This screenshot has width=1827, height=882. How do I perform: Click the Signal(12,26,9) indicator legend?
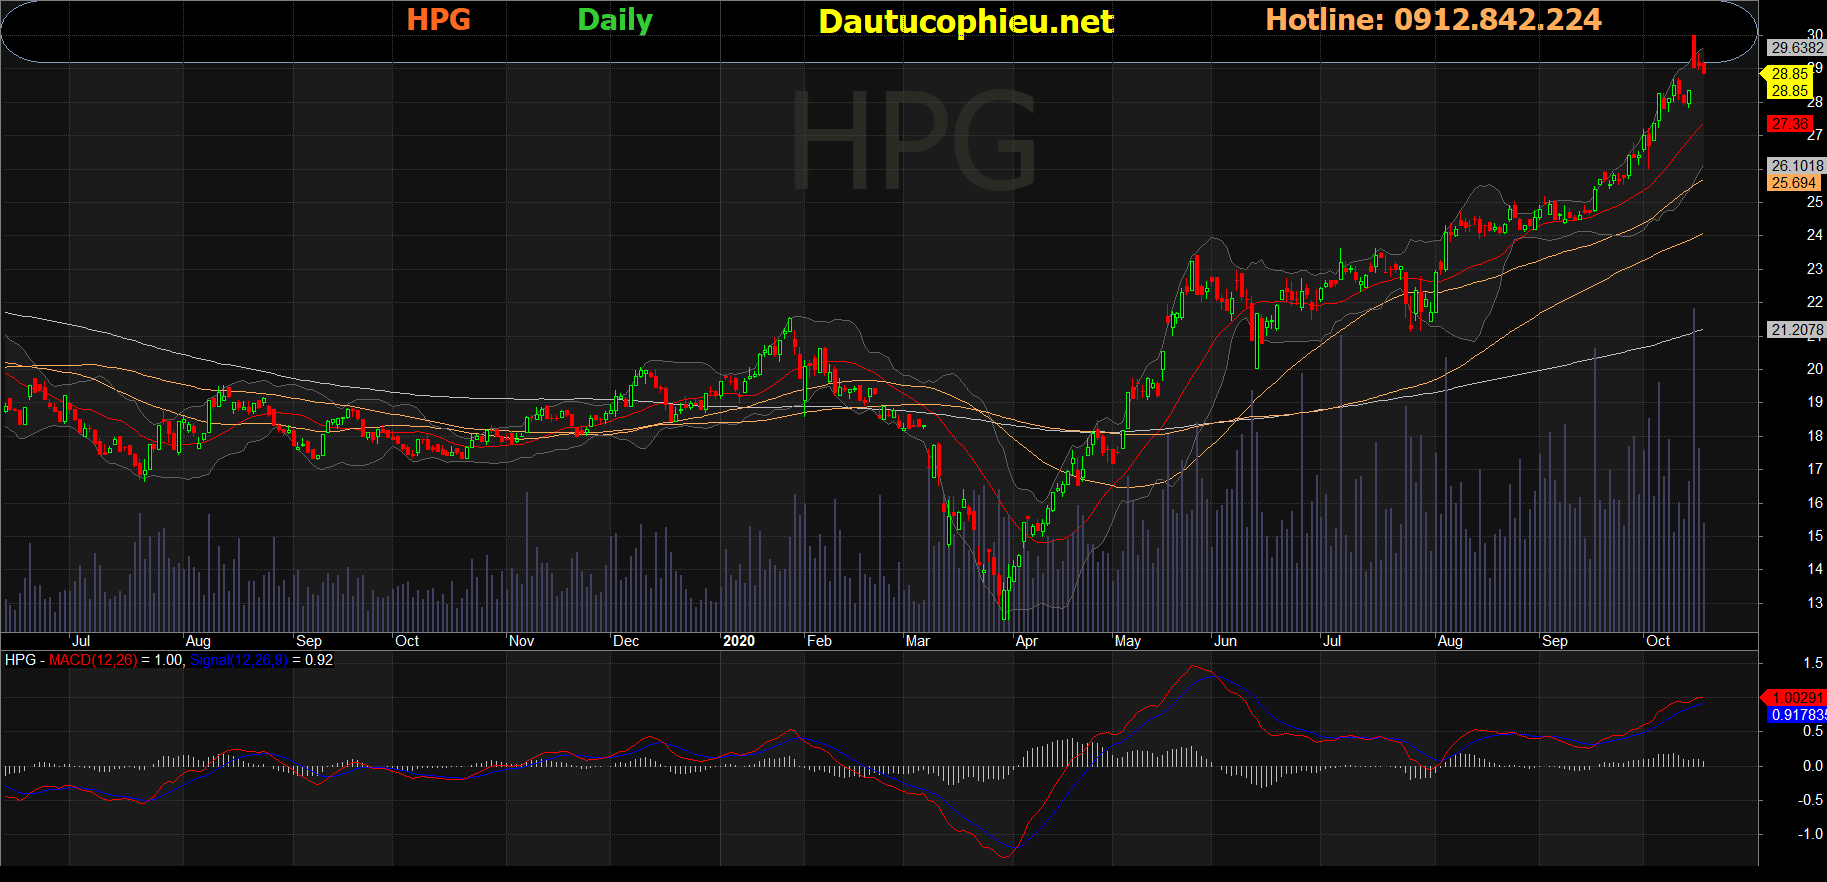coord(239,660)
